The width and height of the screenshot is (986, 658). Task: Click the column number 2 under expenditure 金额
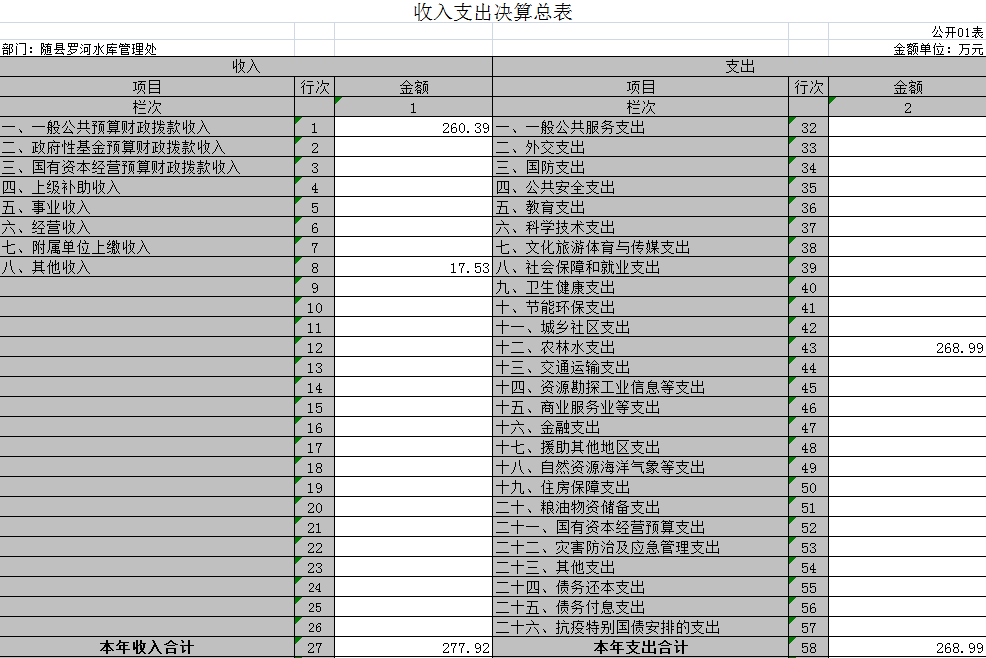[x=907, y=108]
